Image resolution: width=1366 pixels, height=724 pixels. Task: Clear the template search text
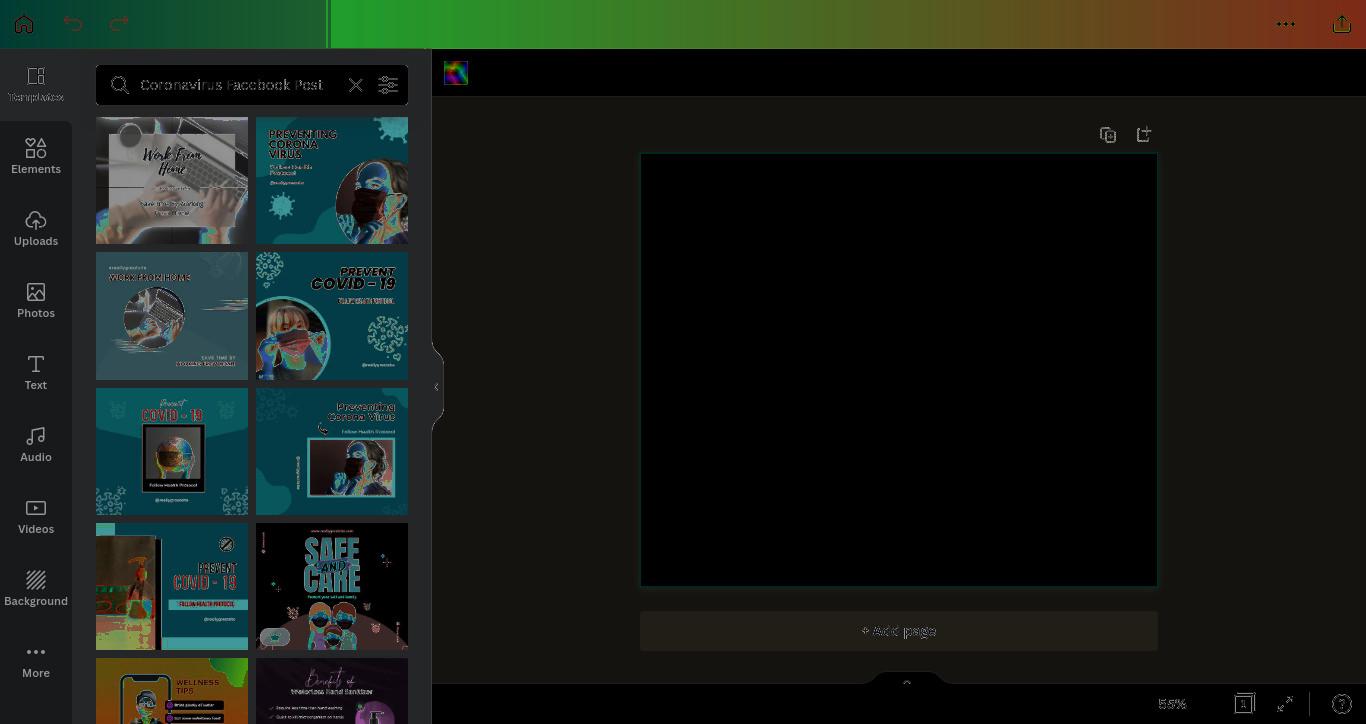(x=356, y=85)
